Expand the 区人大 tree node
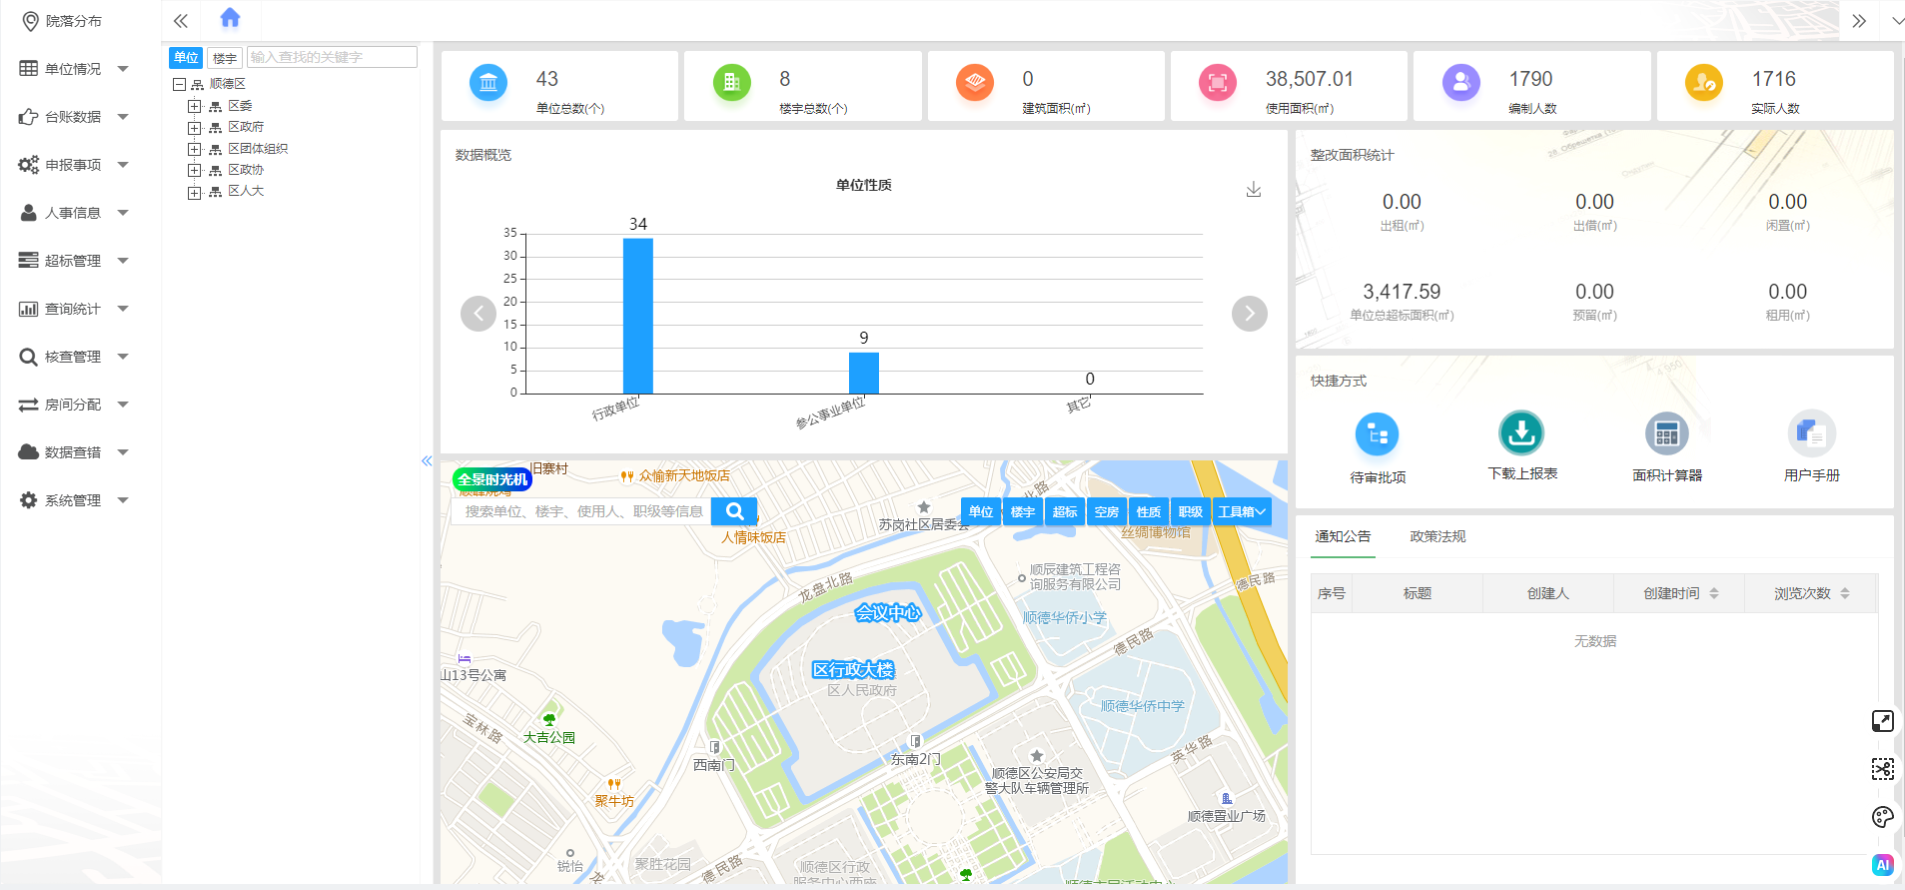This screenshot has width=1905, height=890. 194,192
